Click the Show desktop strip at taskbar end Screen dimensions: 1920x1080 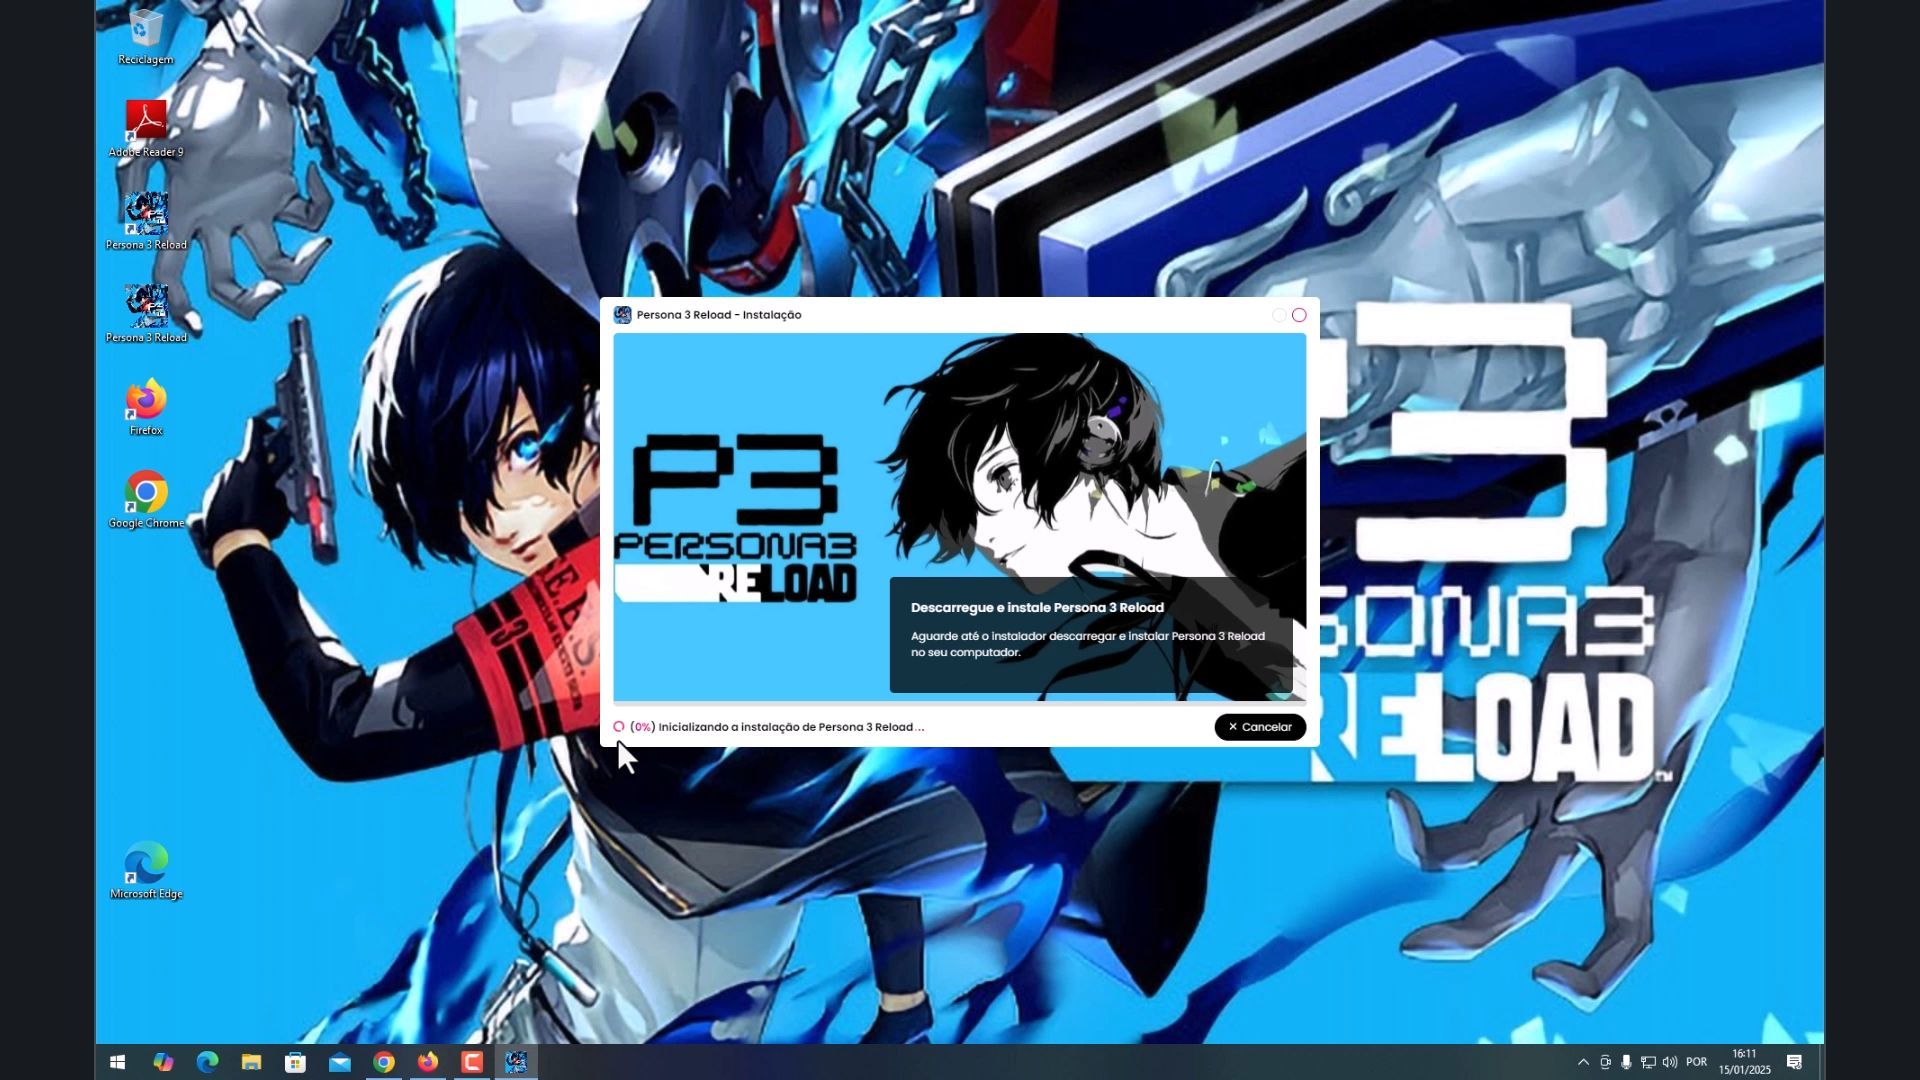coord(1821,1062)
